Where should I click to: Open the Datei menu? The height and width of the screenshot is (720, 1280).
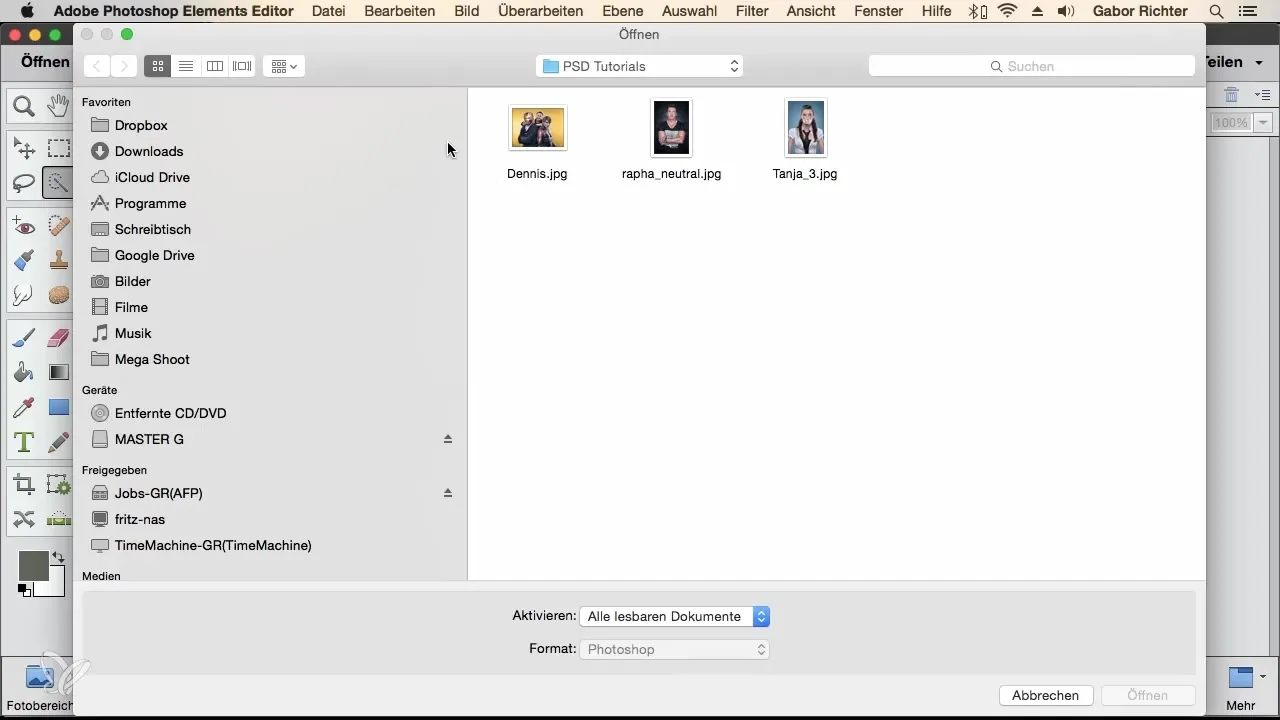tap(329, 11)
